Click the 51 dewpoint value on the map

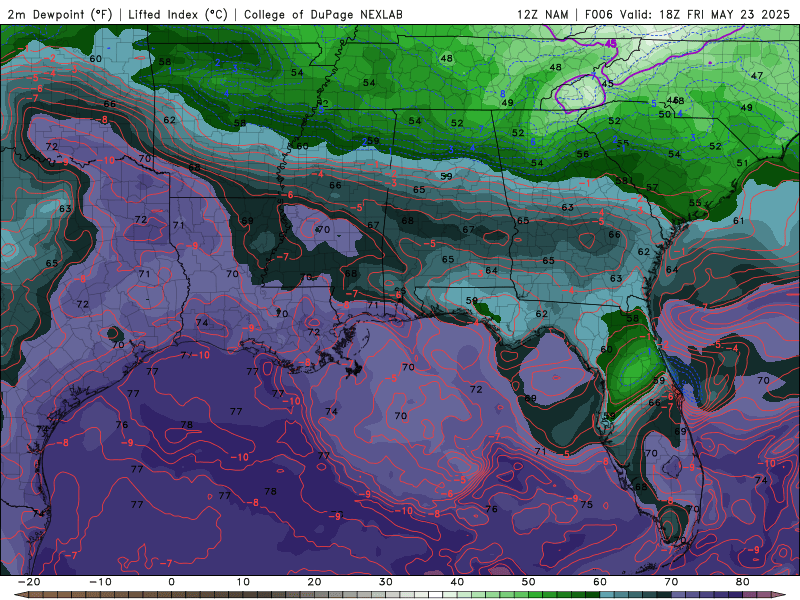(742, 163)
